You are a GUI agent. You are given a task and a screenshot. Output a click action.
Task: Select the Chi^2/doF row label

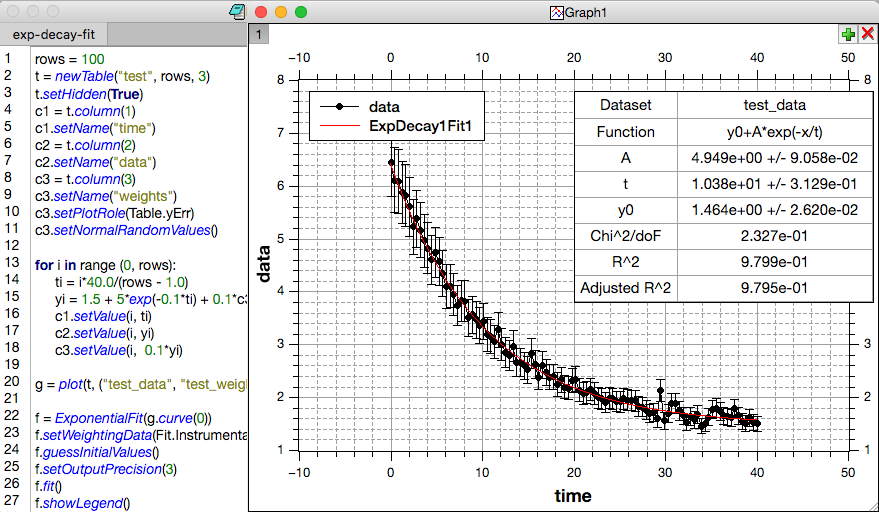[625, 236]
